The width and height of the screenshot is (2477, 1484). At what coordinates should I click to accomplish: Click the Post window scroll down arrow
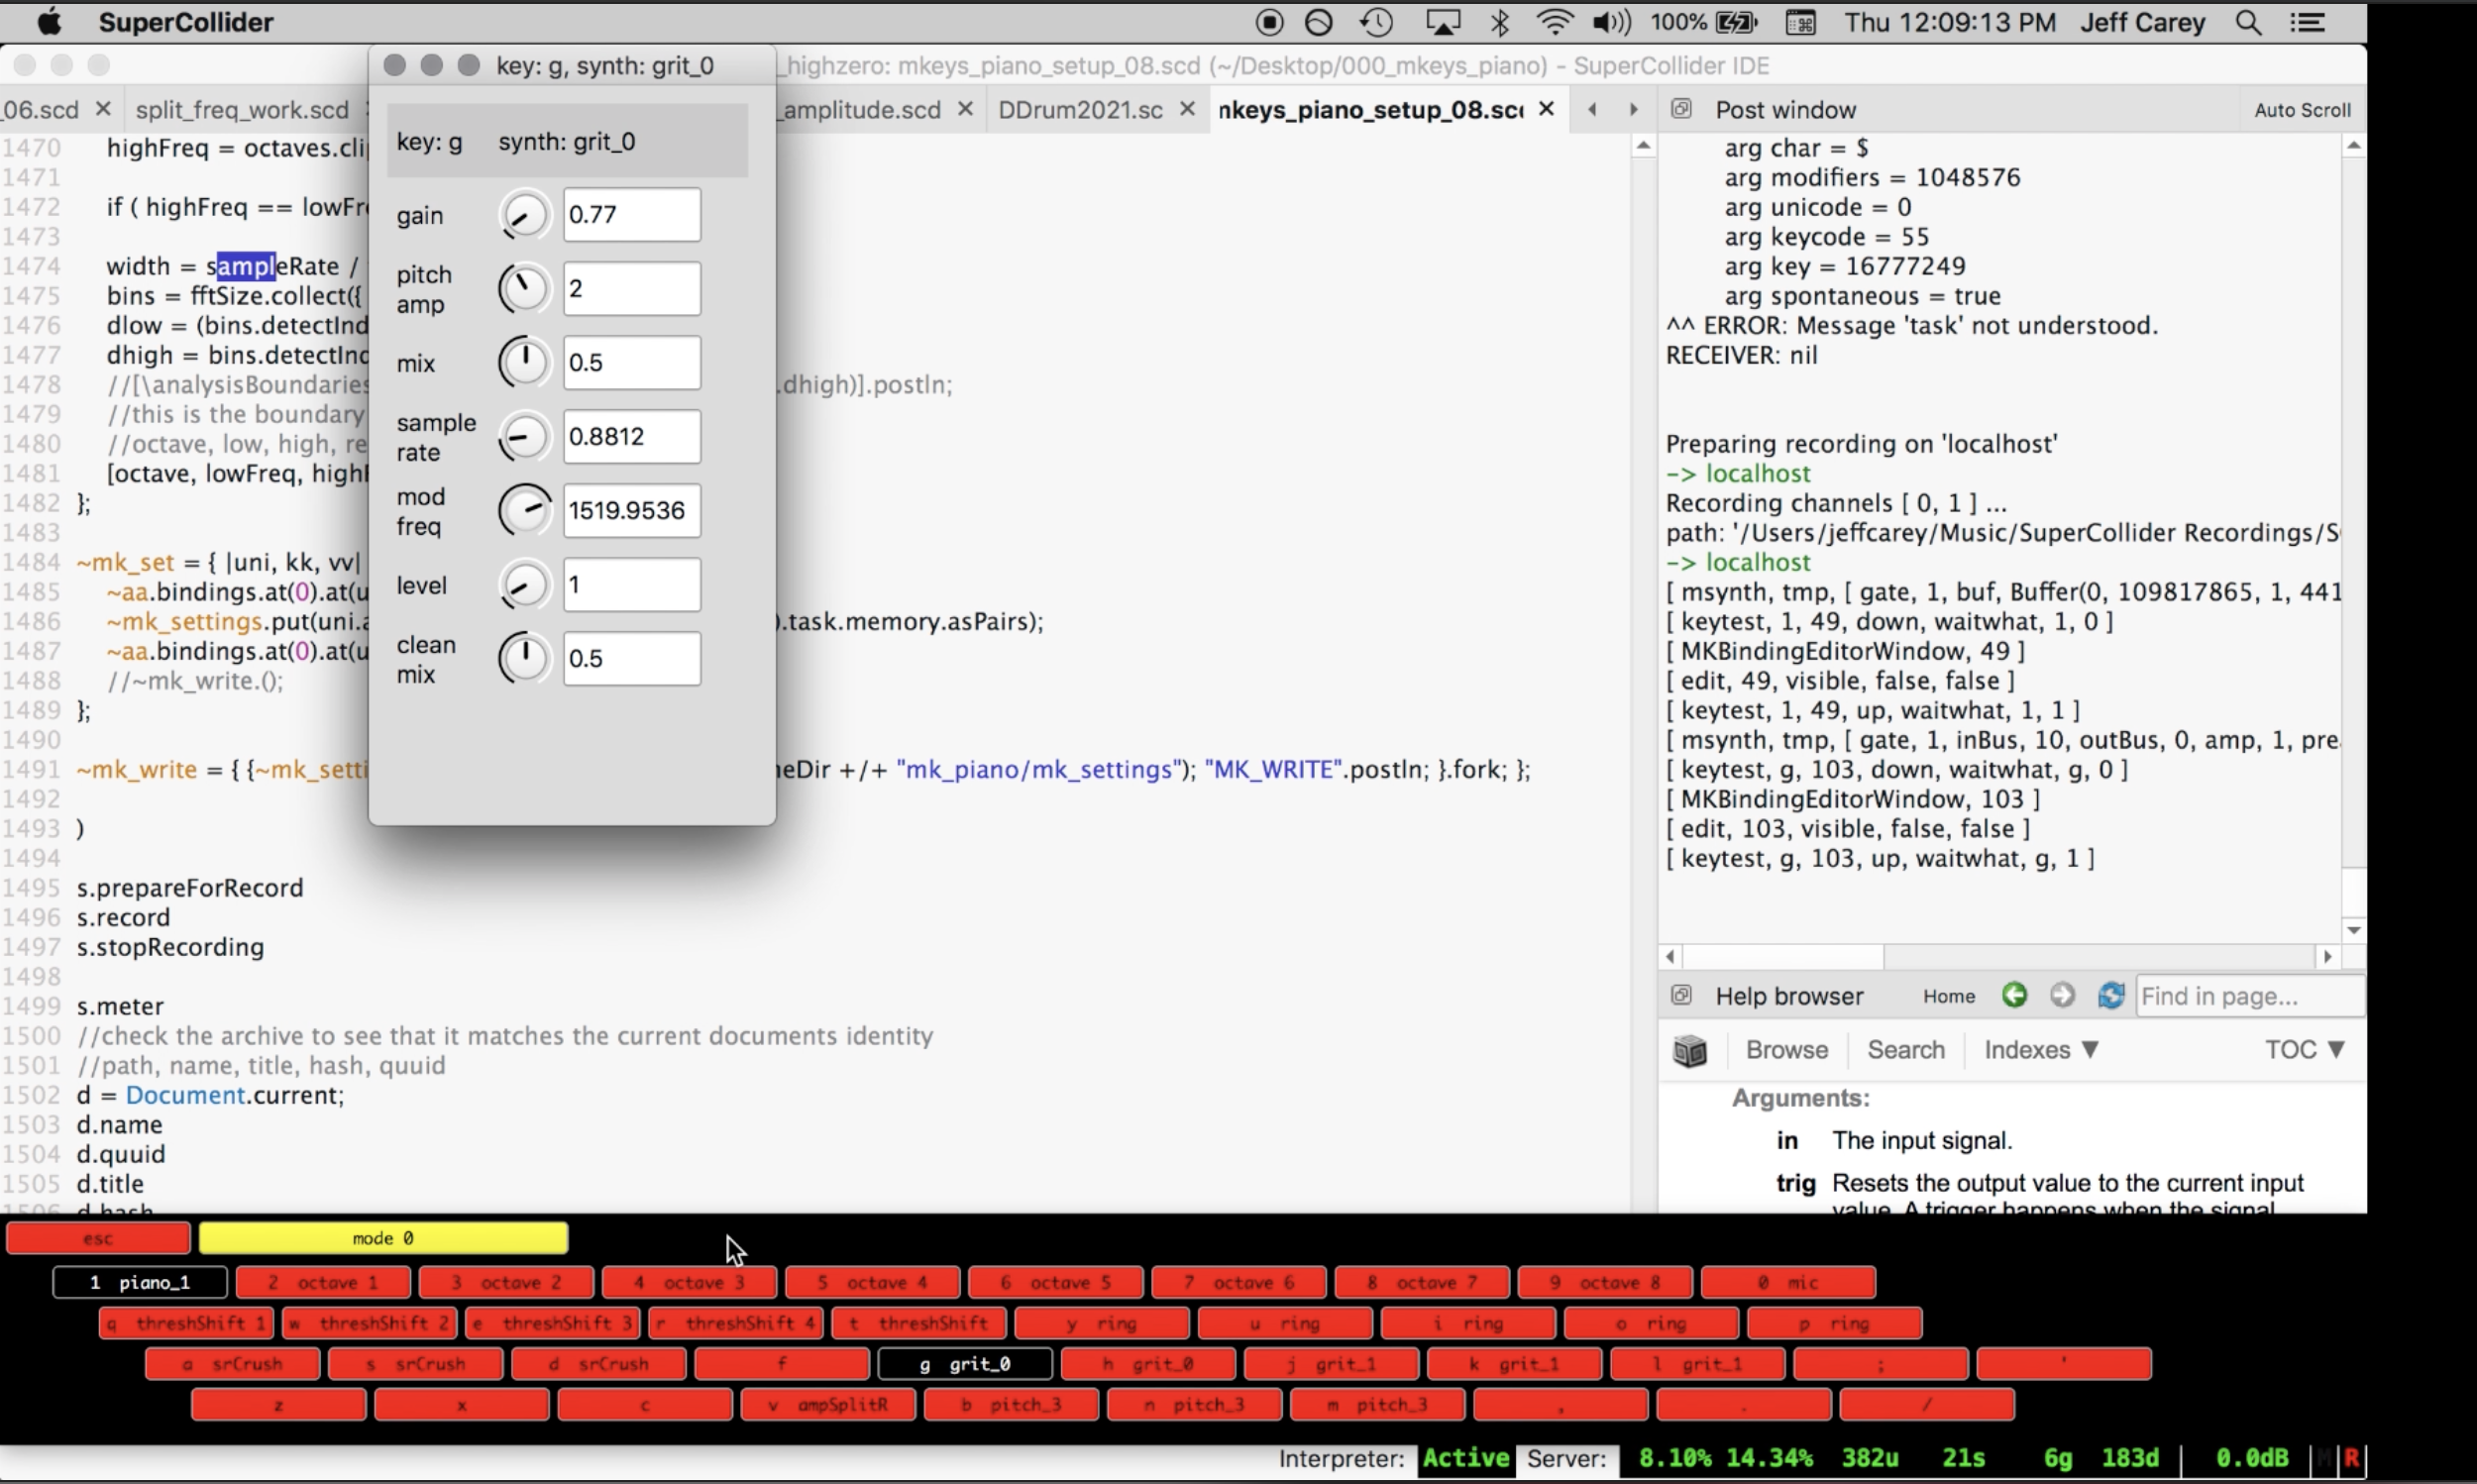coord(2354,930)
